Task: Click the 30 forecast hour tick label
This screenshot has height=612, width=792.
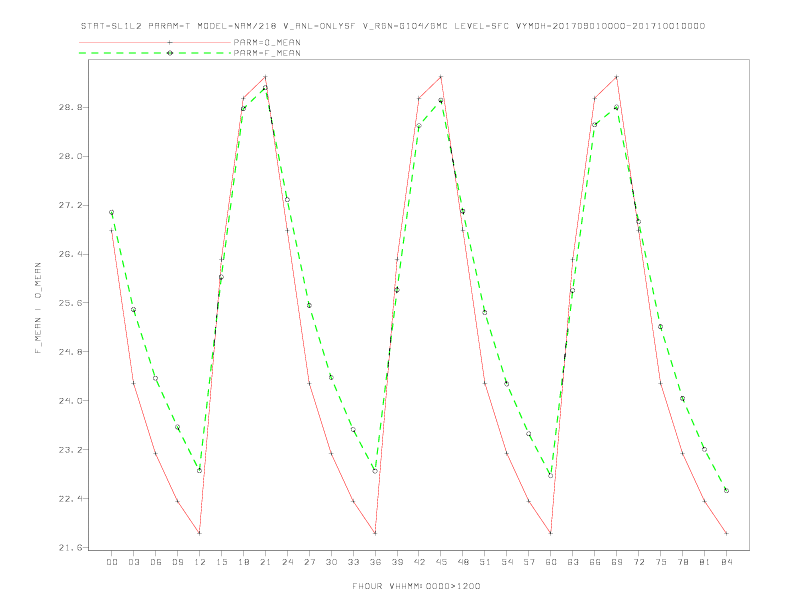Action: tap(331, 562)
